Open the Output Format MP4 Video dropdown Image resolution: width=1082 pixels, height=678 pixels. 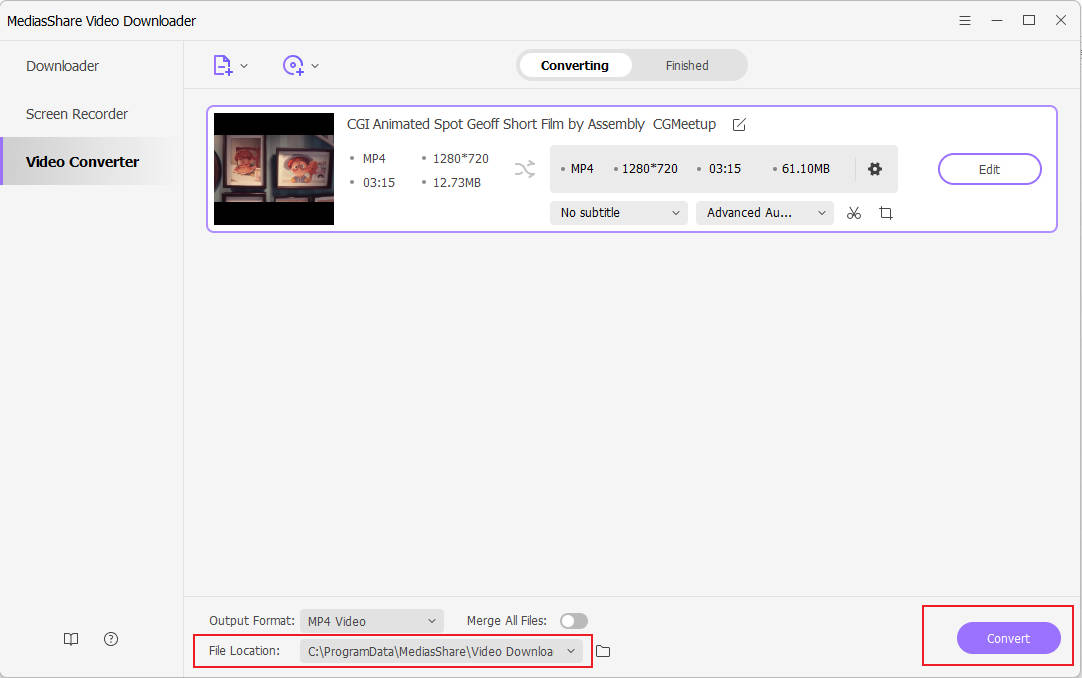[x=372, y=621]
